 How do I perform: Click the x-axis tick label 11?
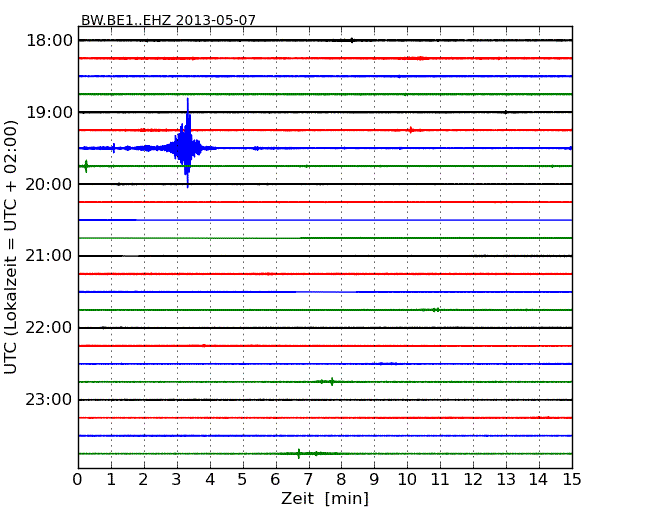pyautogui.click(x=440, y=480)
